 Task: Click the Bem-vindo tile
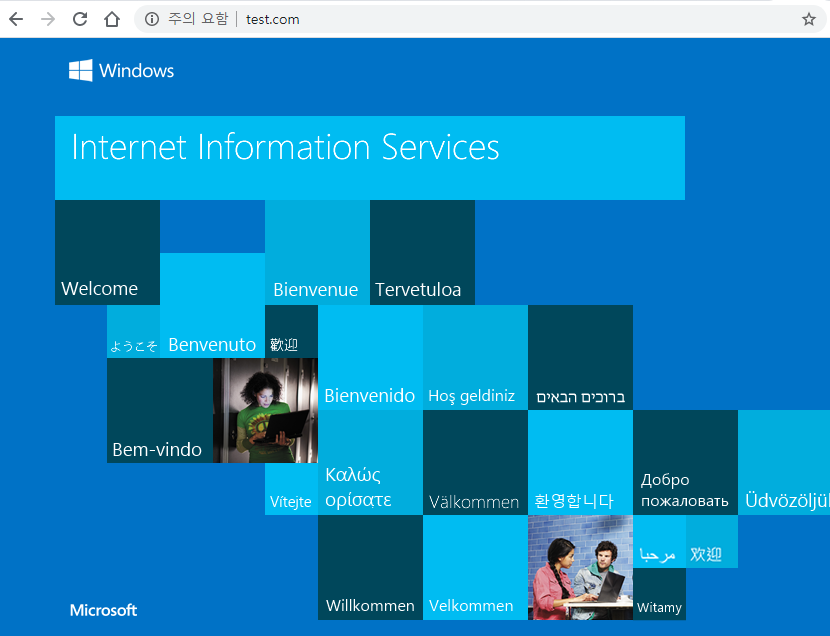[x=160, y=410]
